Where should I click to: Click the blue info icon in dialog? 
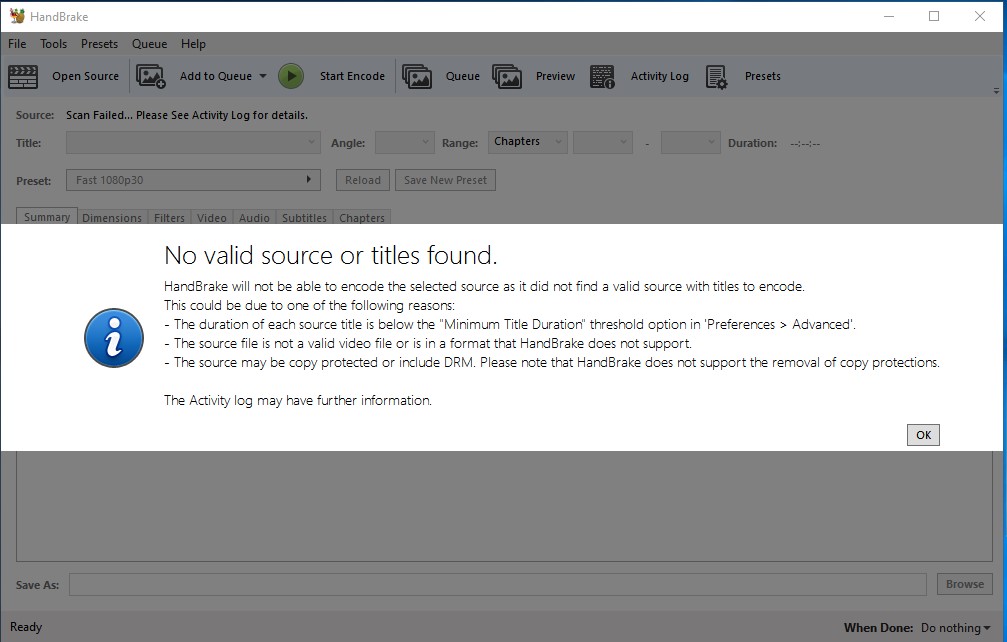point(112,339)
